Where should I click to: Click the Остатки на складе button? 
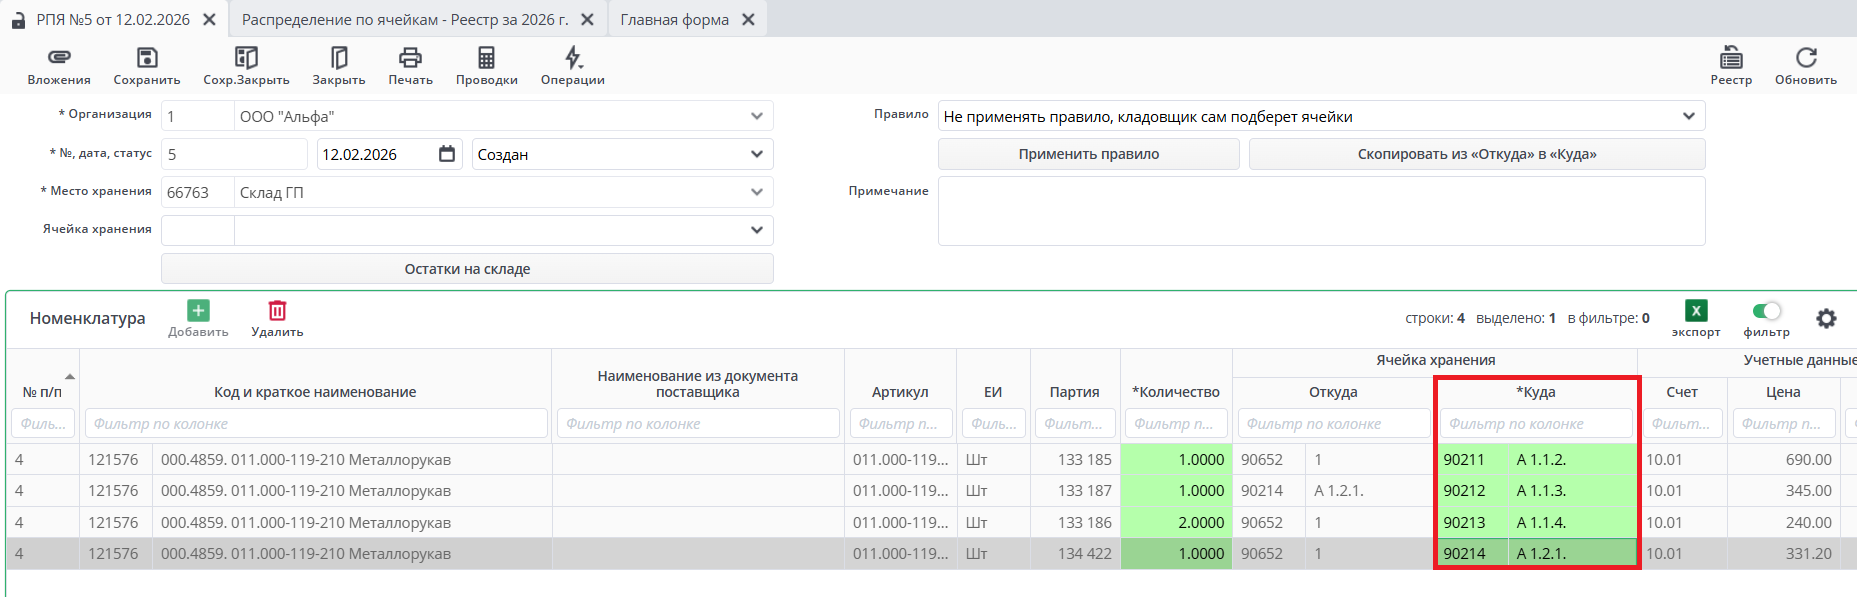click(467, 269)
